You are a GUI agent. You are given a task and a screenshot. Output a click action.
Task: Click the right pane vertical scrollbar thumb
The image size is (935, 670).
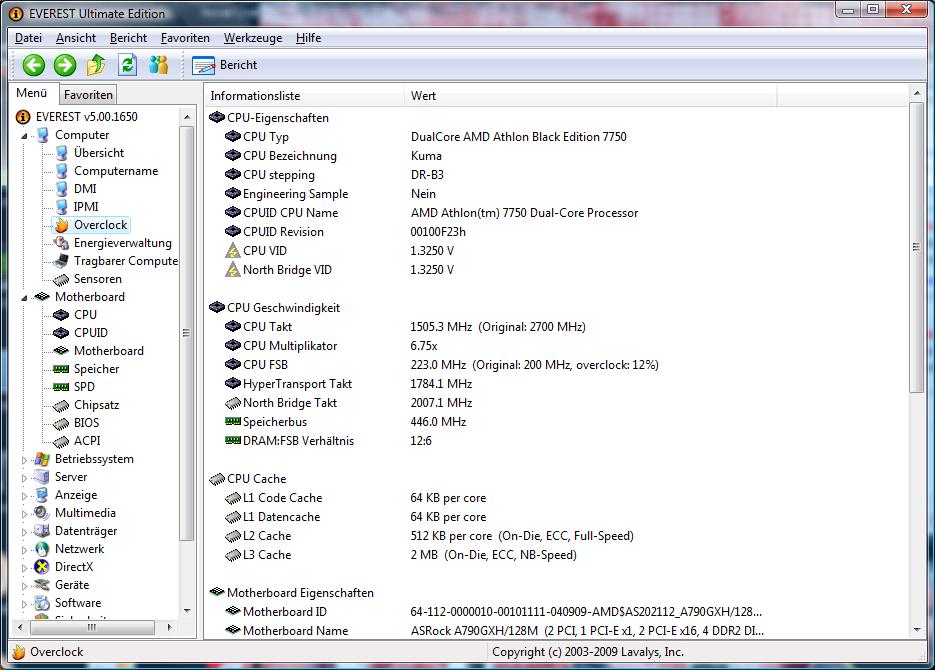tap(917, 247)
